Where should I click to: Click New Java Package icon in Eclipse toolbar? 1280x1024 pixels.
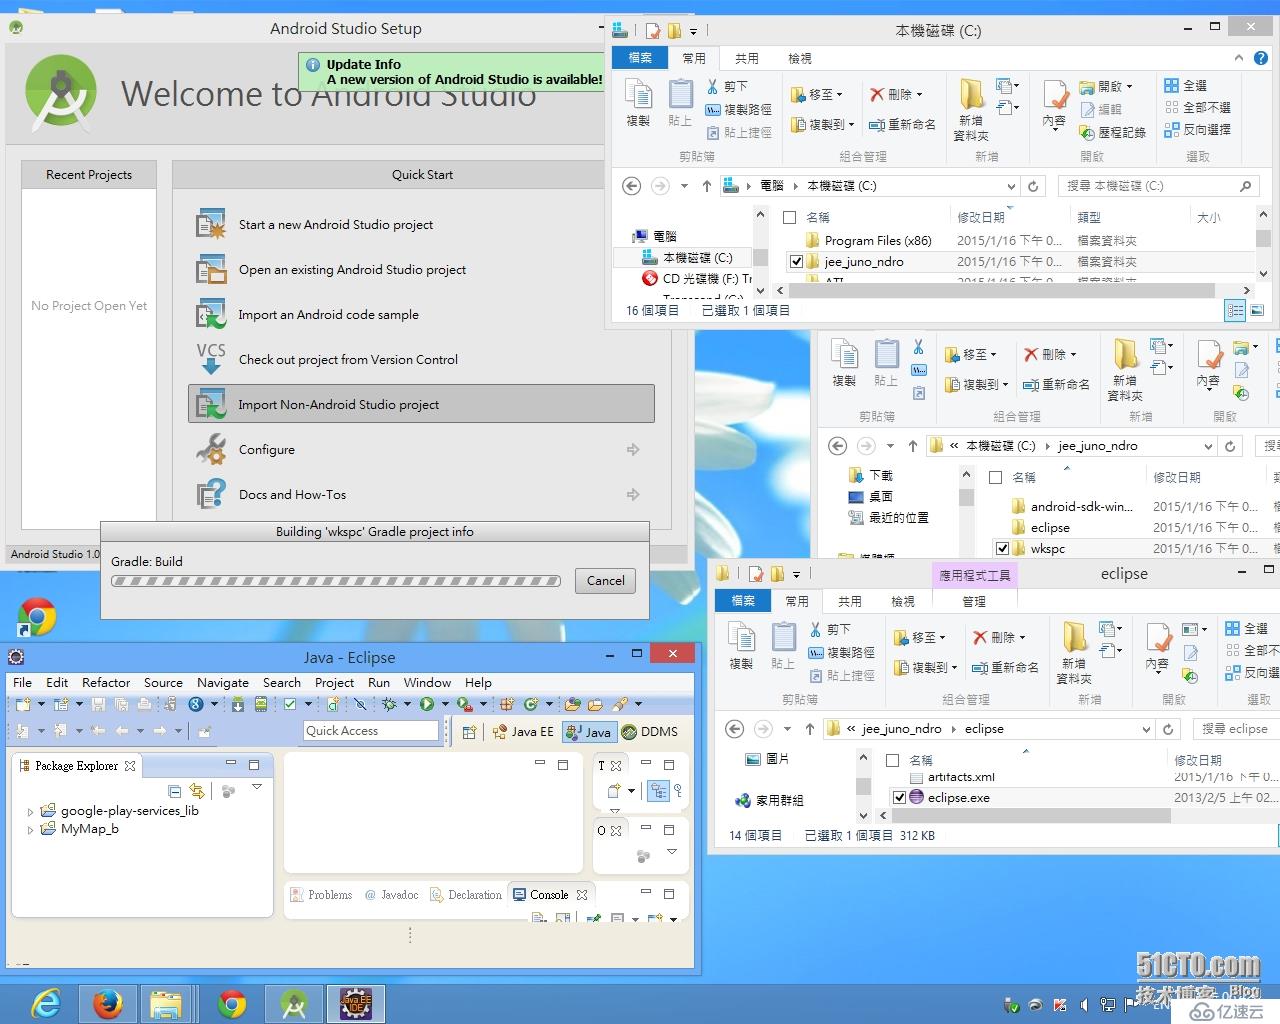[507, 704]
